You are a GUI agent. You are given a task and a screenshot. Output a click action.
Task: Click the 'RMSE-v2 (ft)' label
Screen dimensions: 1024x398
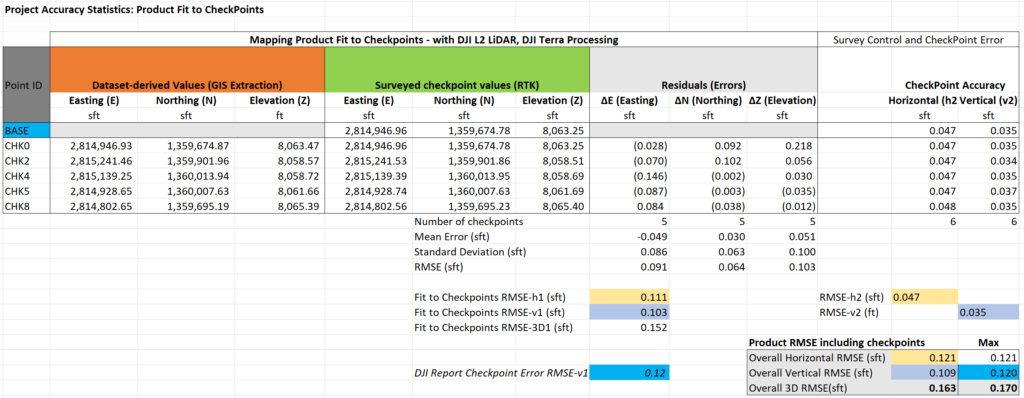(x=848, y=312)
